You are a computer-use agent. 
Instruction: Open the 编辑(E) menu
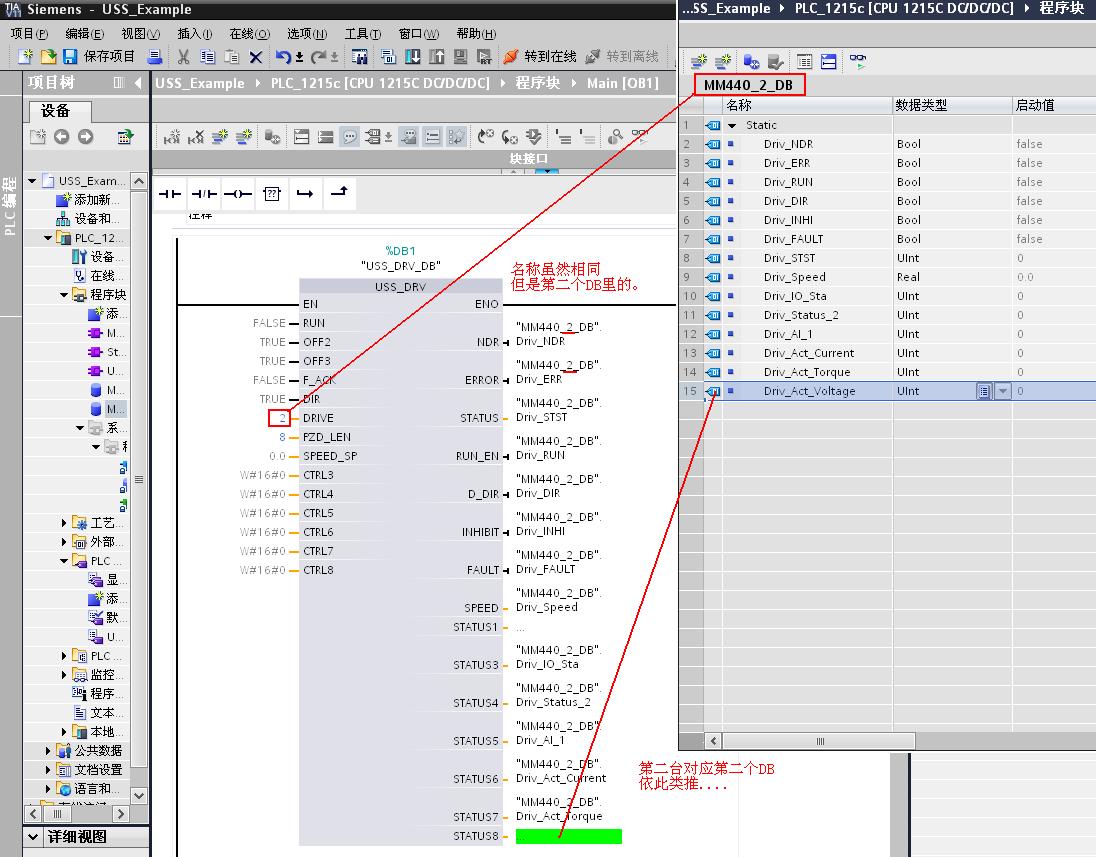click(x=85, y=34)
